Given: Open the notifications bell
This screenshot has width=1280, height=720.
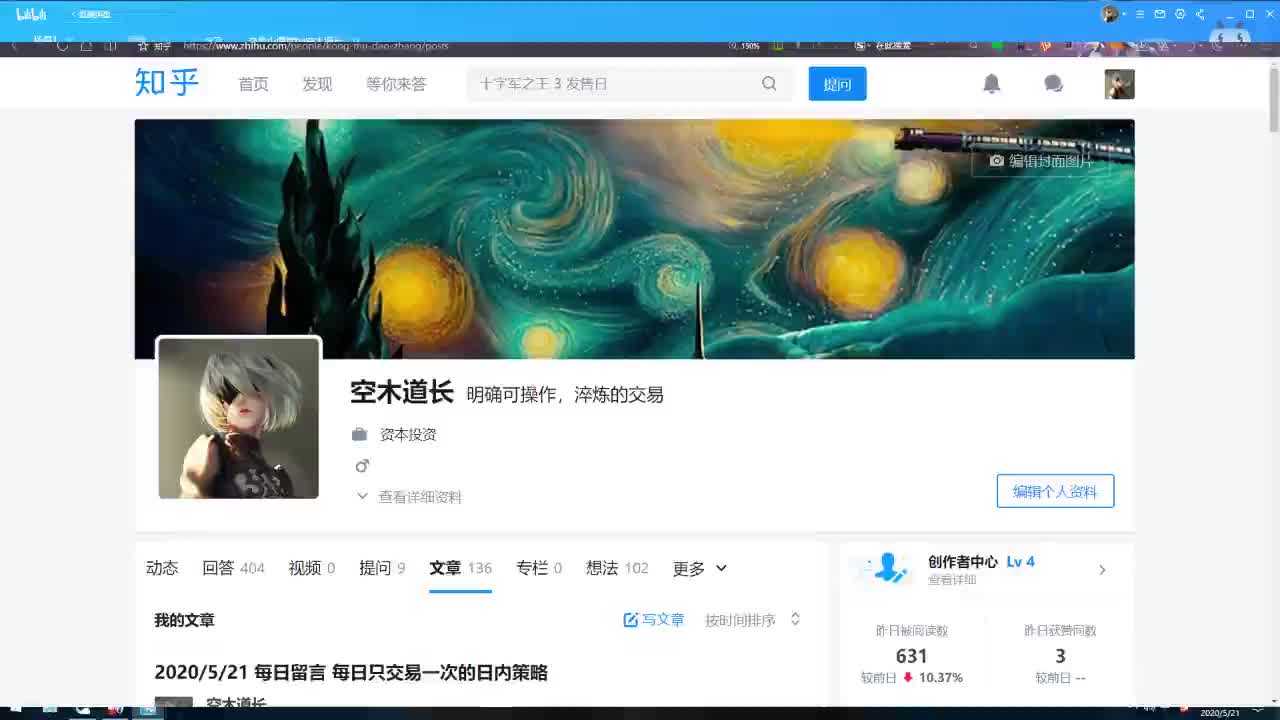Looking at the screenshot, I should point(991,84).
